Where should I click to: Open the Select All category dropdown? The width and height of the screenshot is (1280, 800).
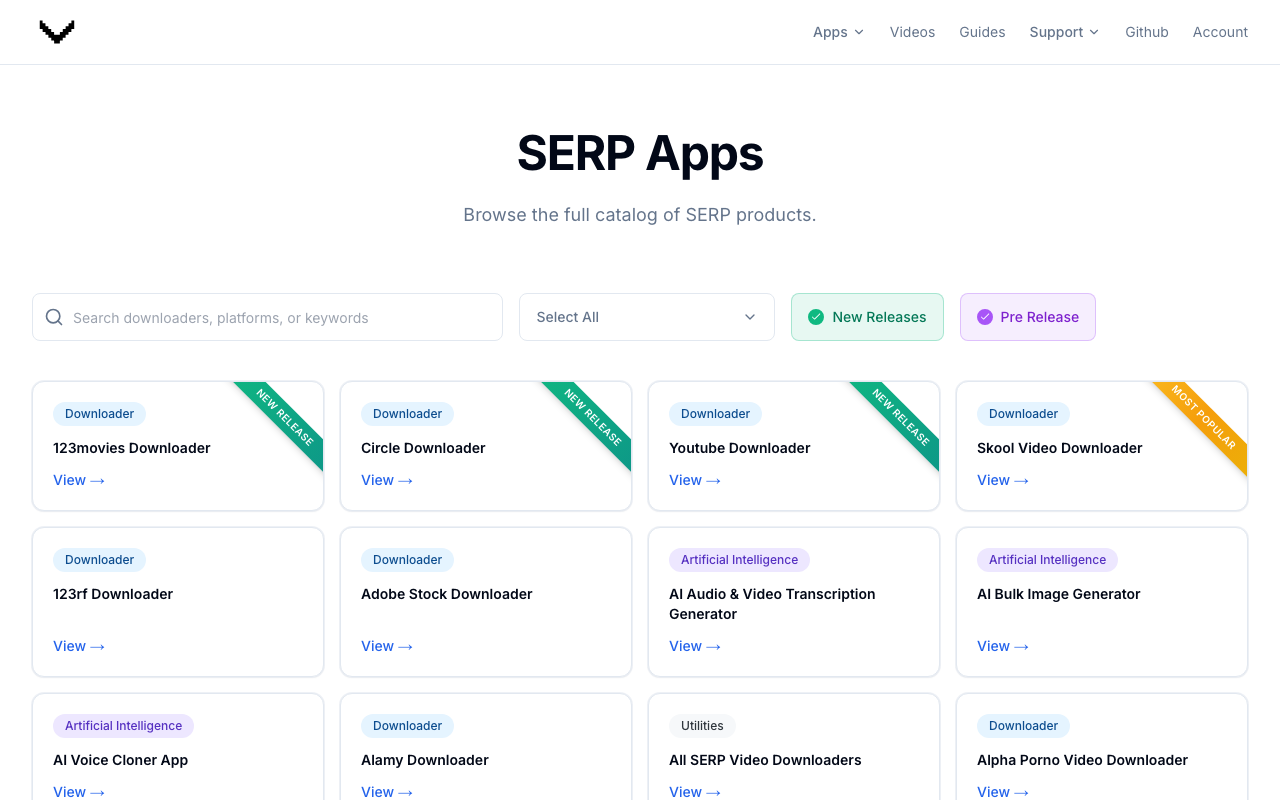tap(647, 317)
